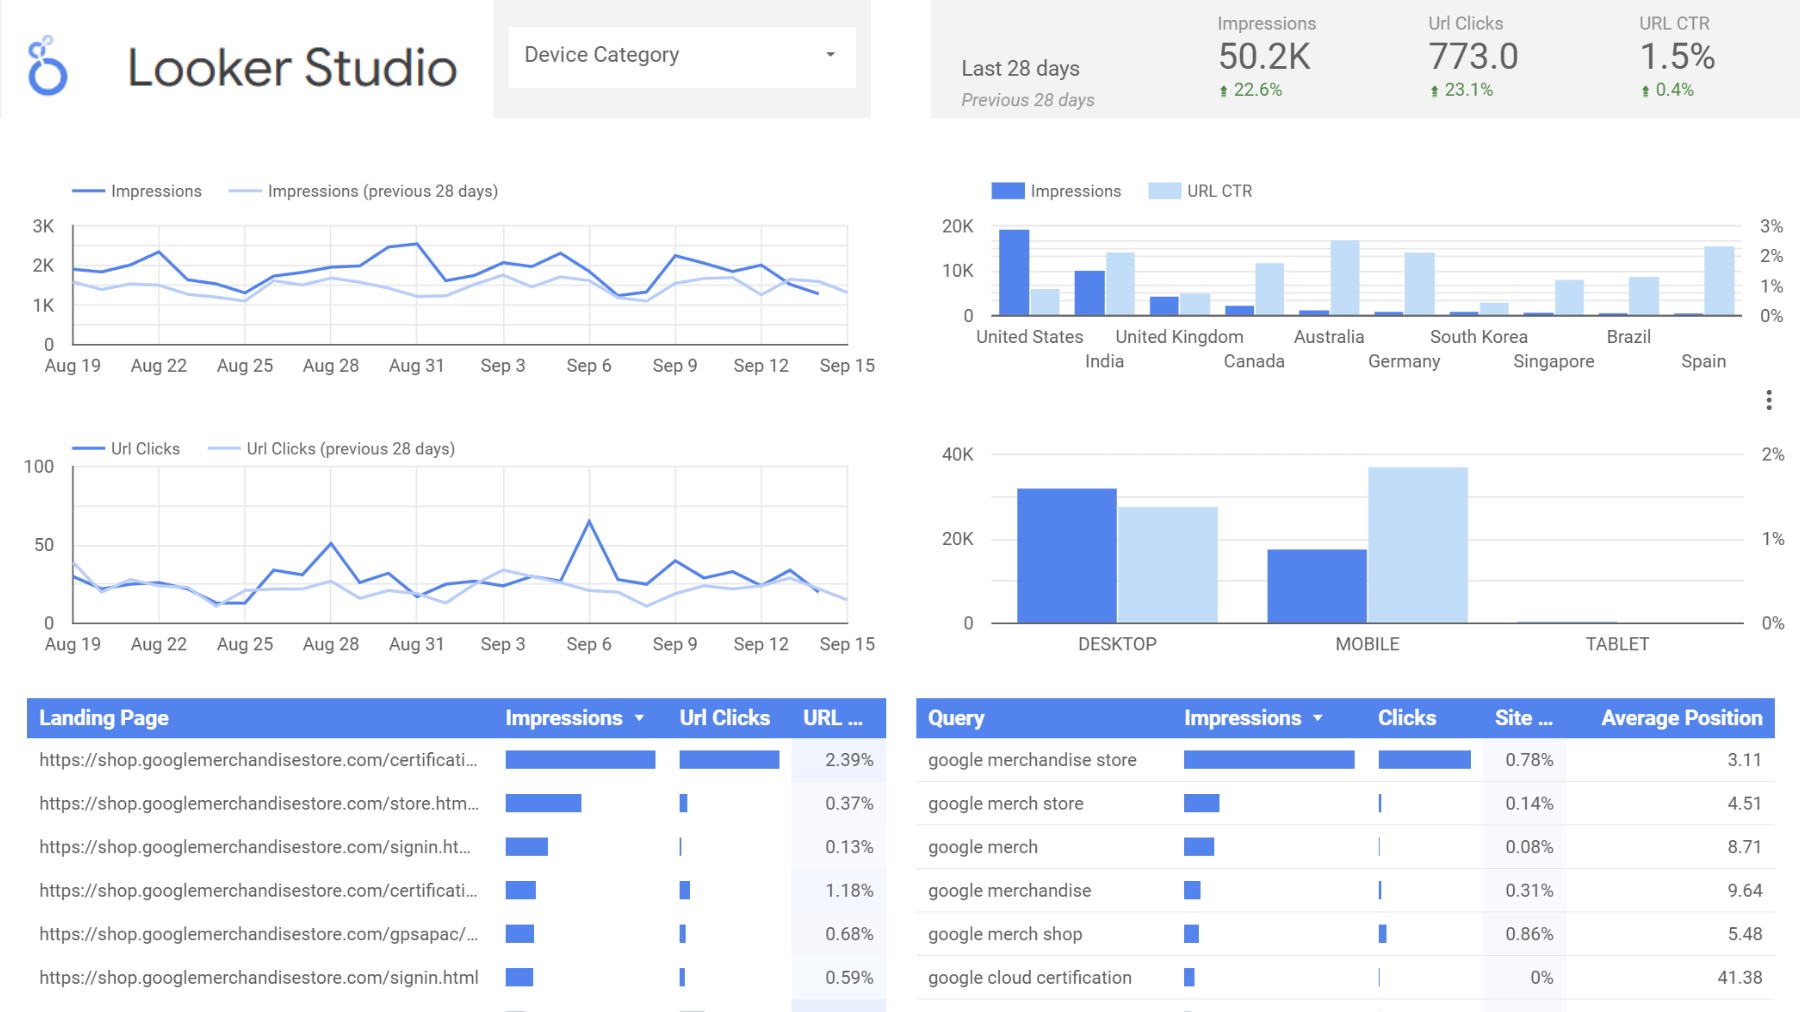
Task: Click the three-dot chart options menu icon
Action: pyautogui.click(x=1769, y=401)
